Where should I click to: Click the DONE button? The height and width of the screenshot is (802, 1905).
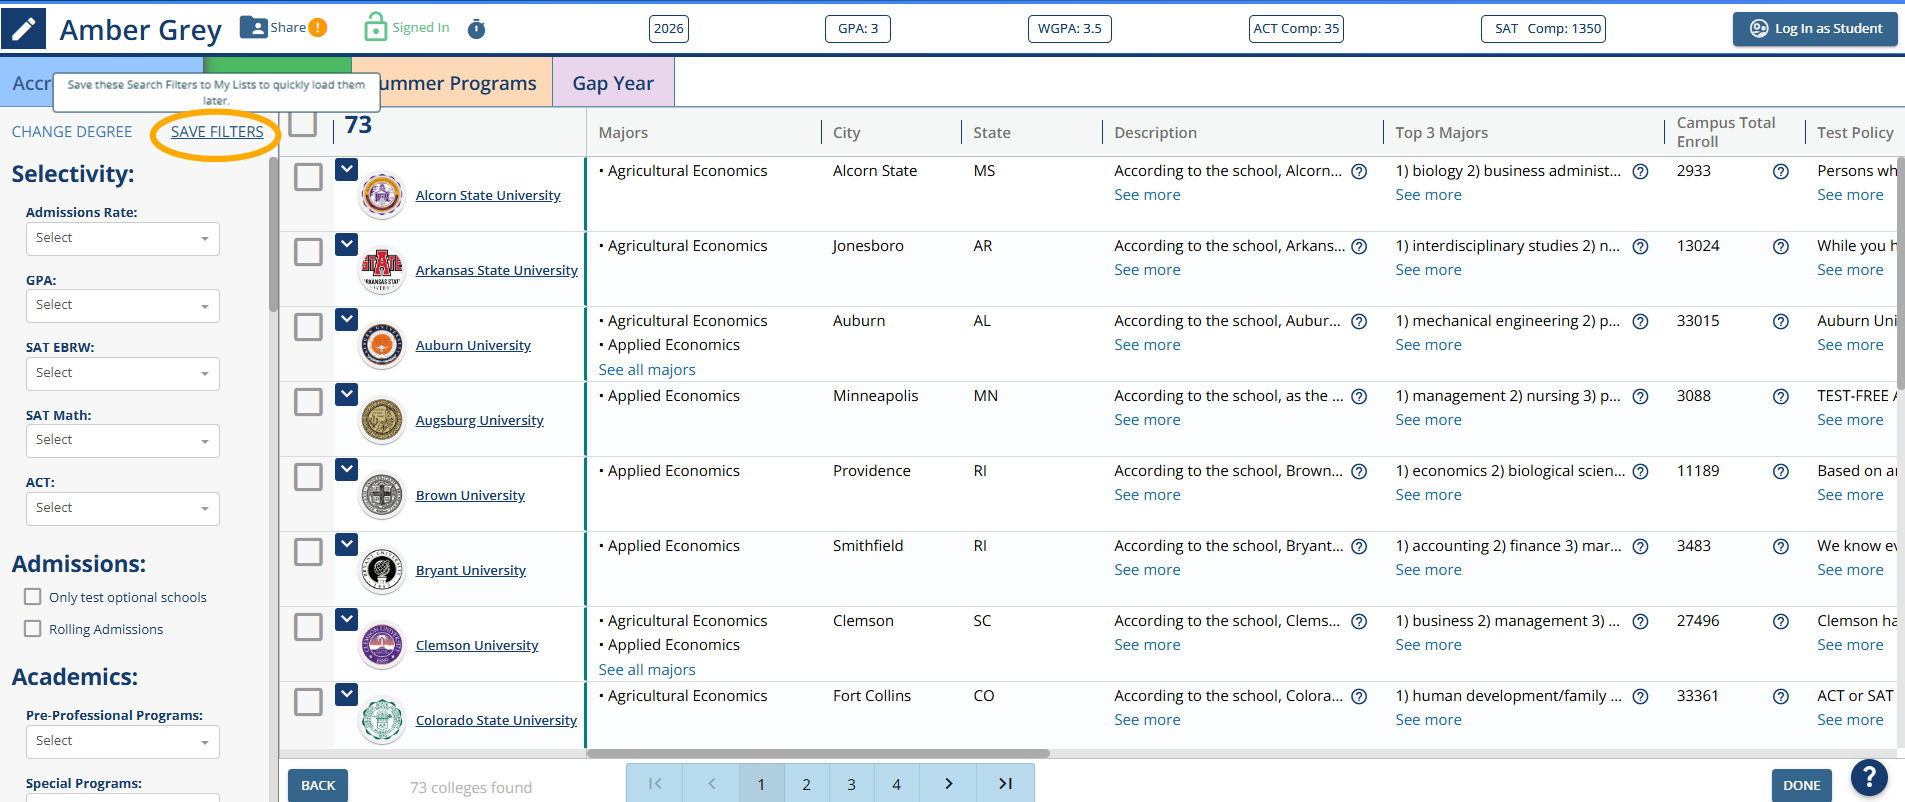[x=1801, y=785]
